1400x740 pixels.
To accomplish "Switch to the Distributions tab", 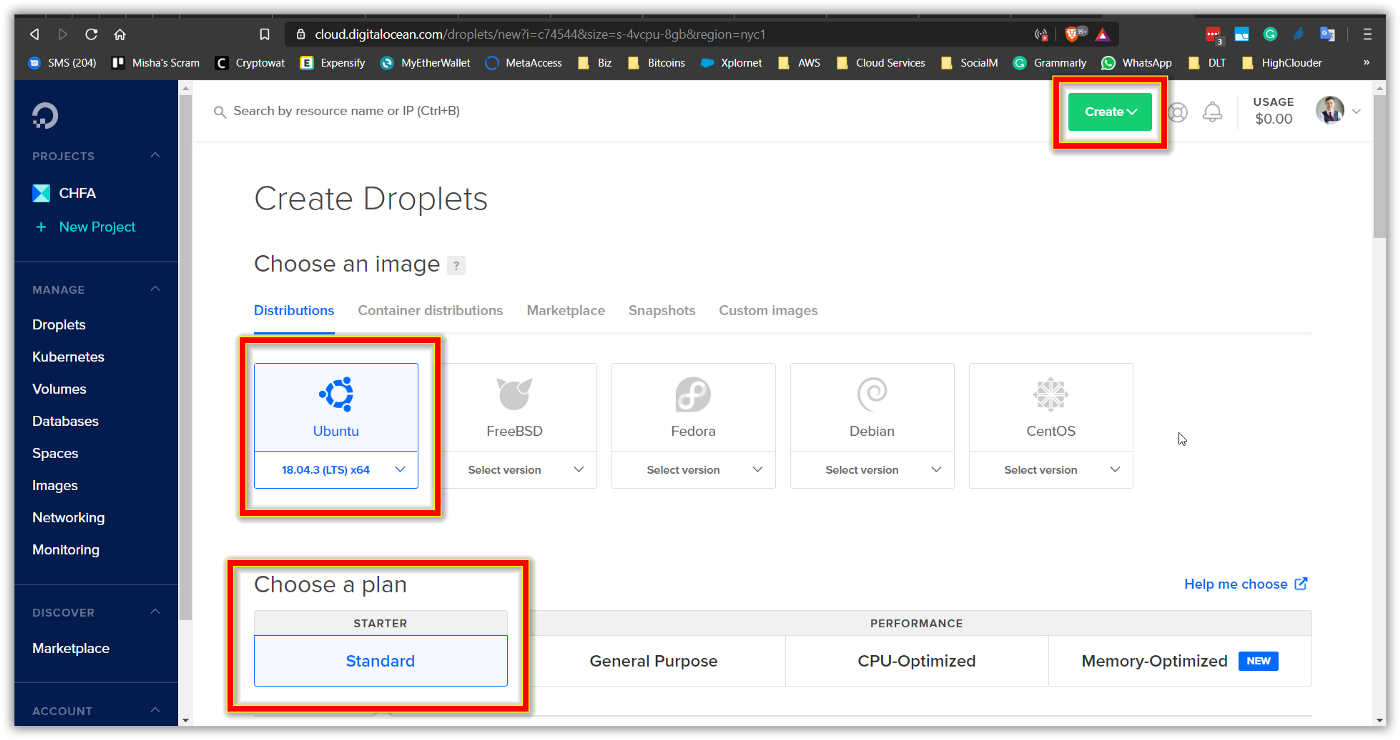I will [294, 311].
